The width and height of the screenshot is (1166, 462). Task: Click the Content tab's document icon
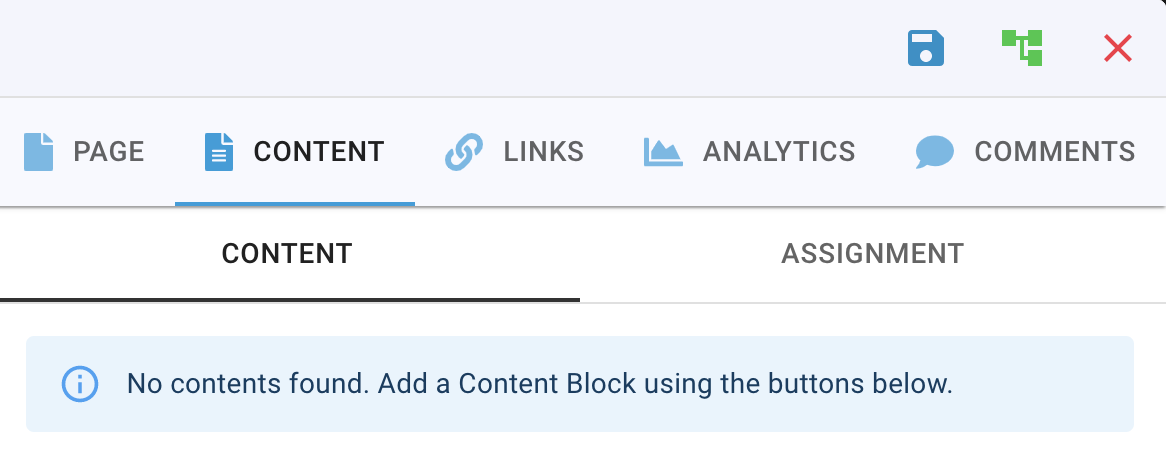(218, 152)
